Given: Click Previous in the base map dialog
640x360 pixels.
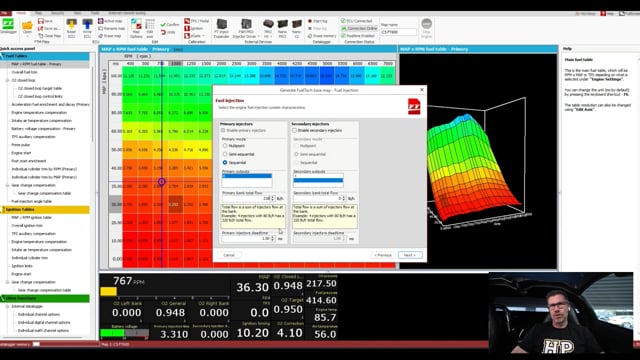Looking at the screenshot, I should (x=382, y=255).
